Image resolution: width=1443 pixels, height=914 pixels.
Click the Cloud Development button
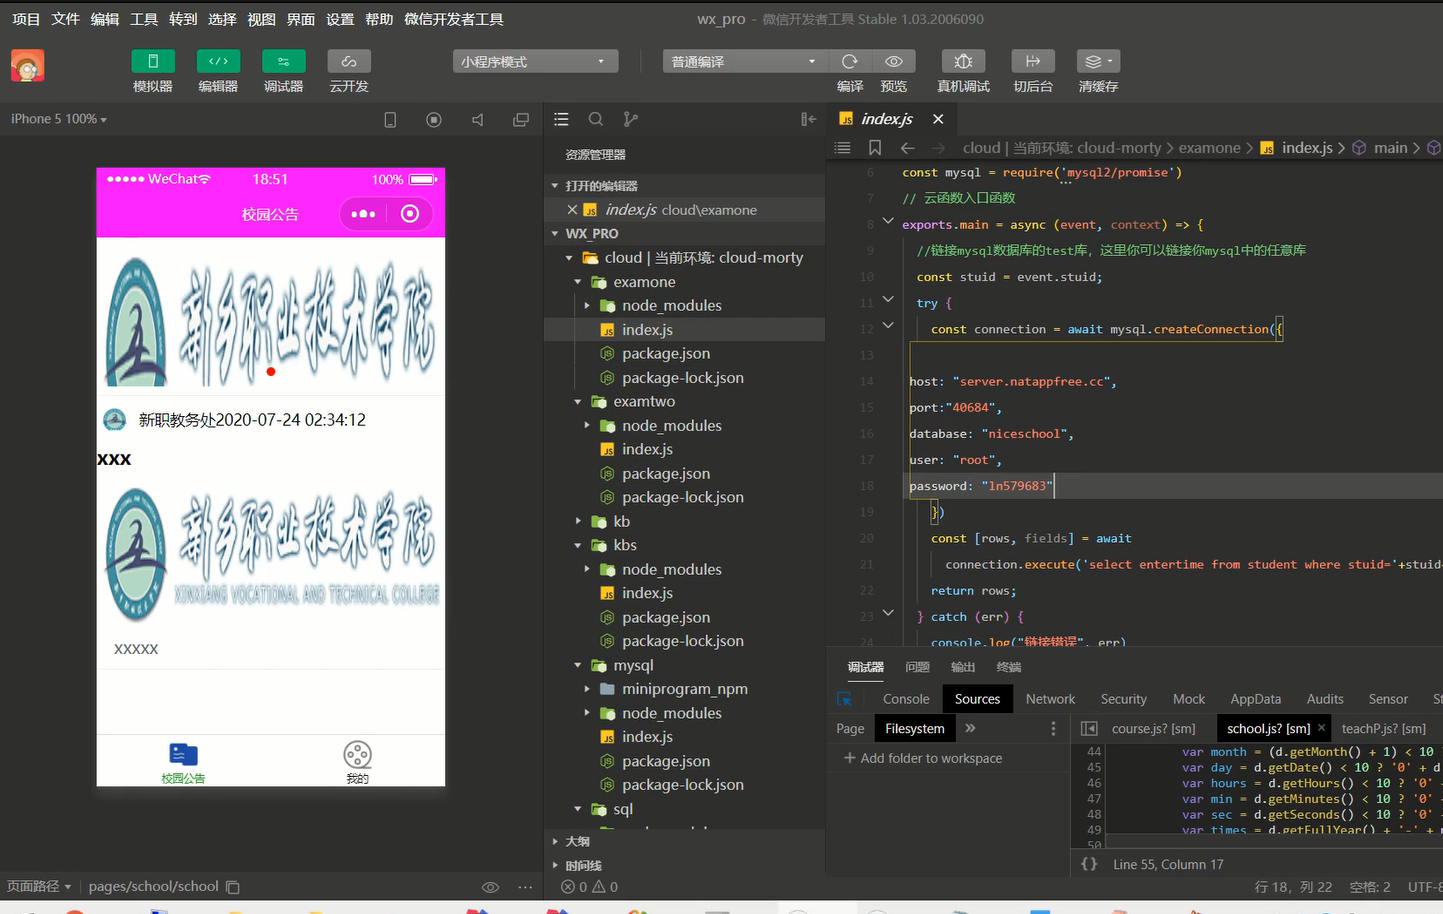(349, 61)
